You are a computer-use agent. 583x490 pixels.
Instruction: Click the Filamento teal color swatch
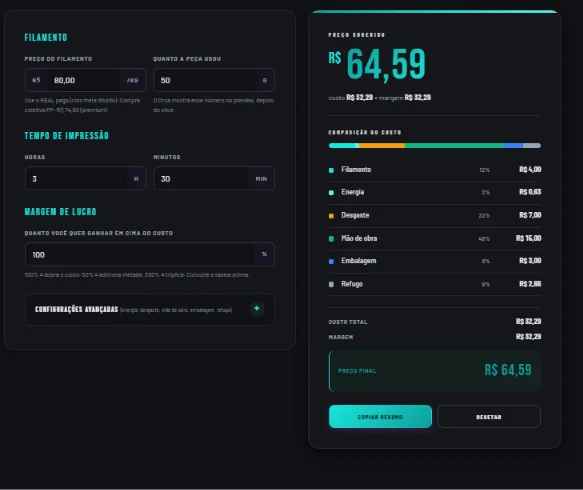click(x=331, y=170)
